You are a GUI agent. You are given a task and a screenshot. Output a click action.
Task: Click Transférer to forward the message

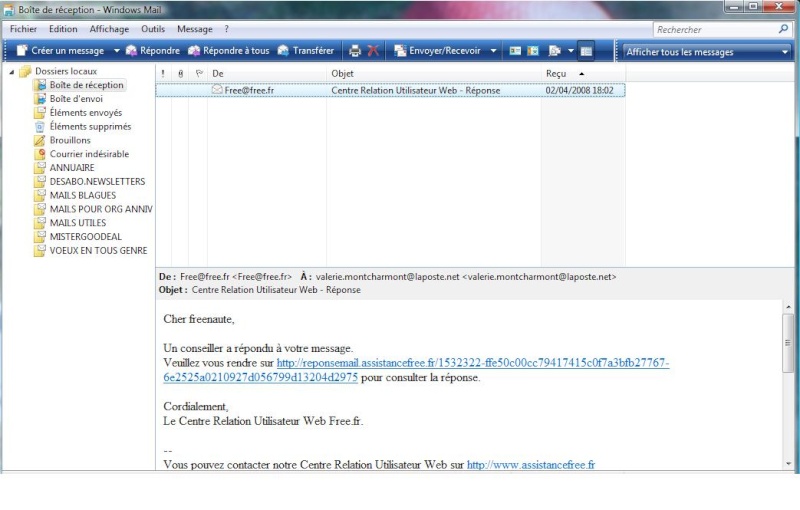tap(306, 50)
